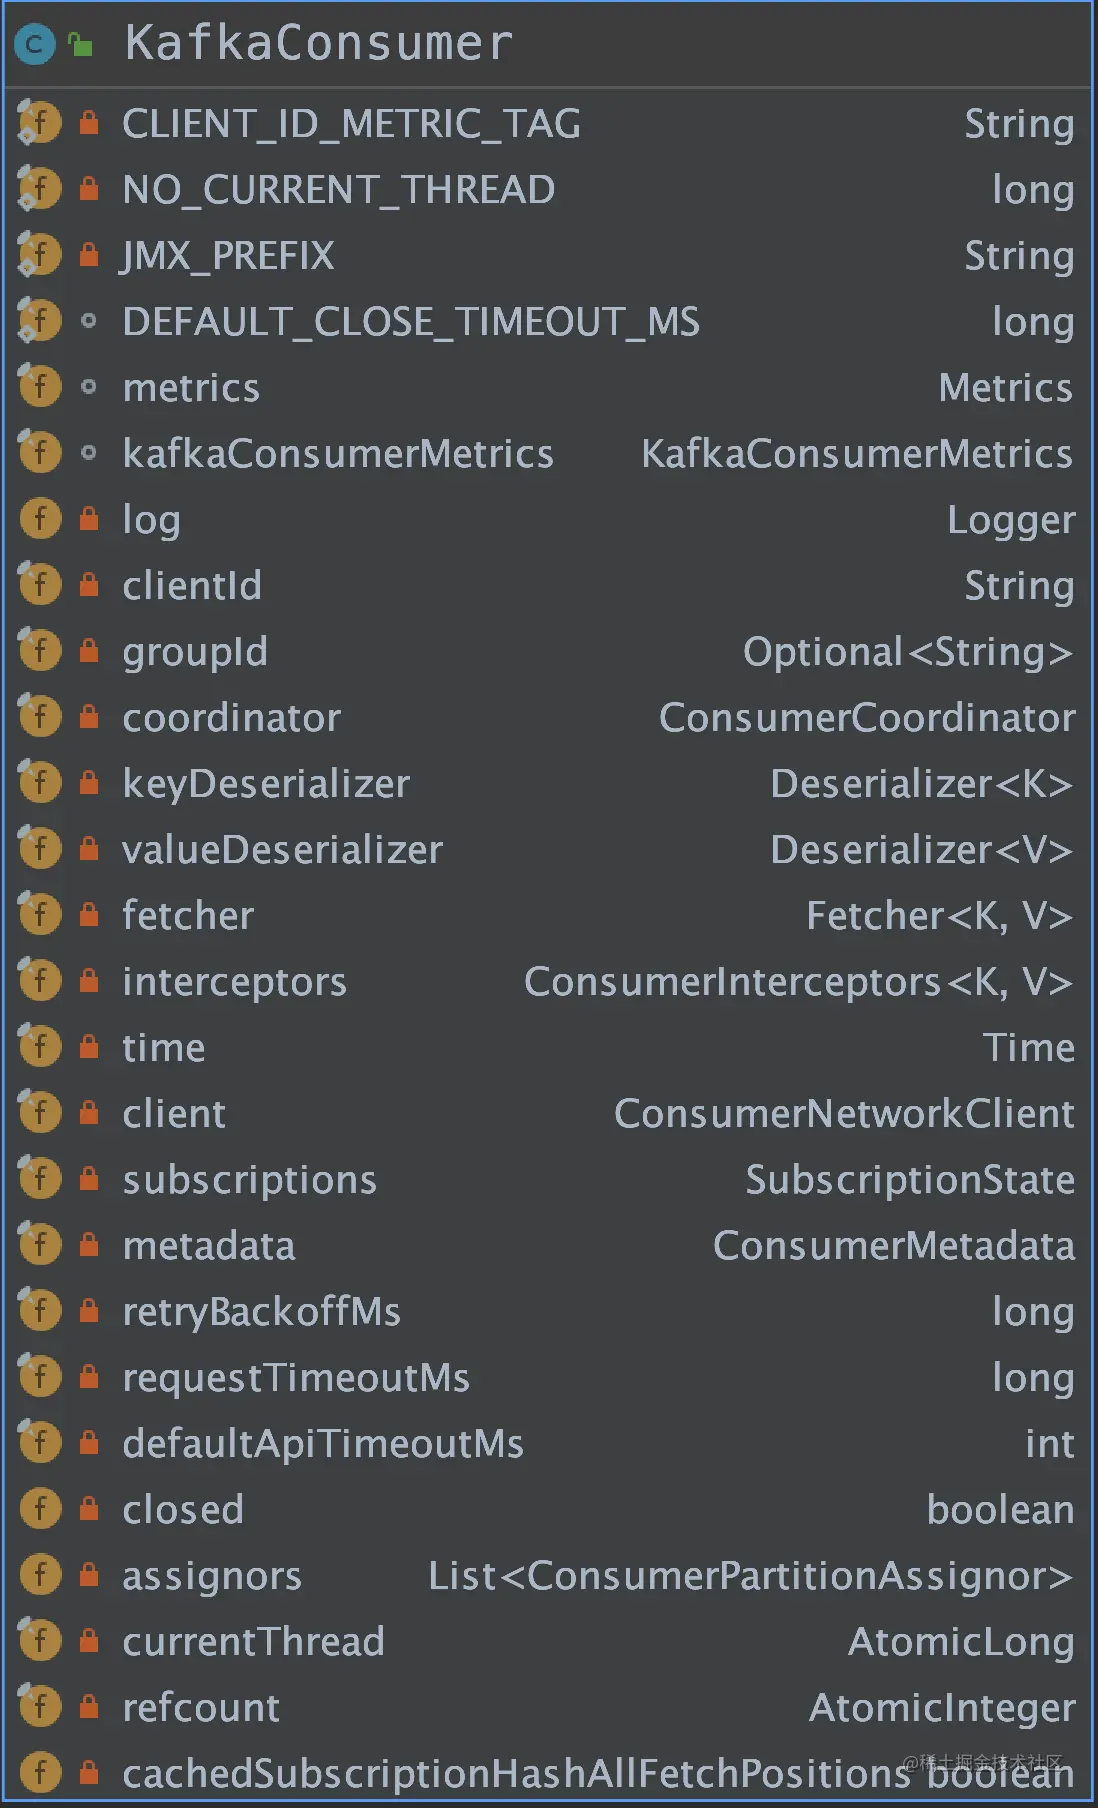This screenshot has width=1098, height=1808.
Task: Click the package-private dot beside DEFAULT_CLOSE_TIMEOUT_MS
Action: point(89,321)
